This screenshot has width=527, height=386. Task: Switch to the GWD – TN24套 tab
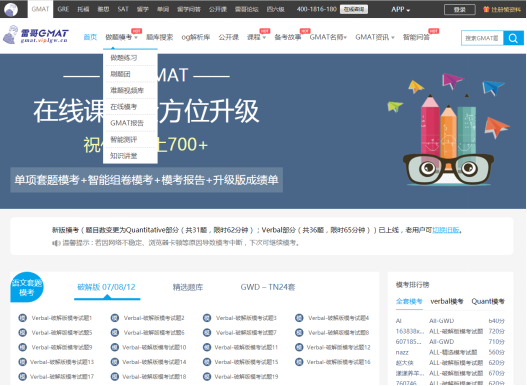268,287
